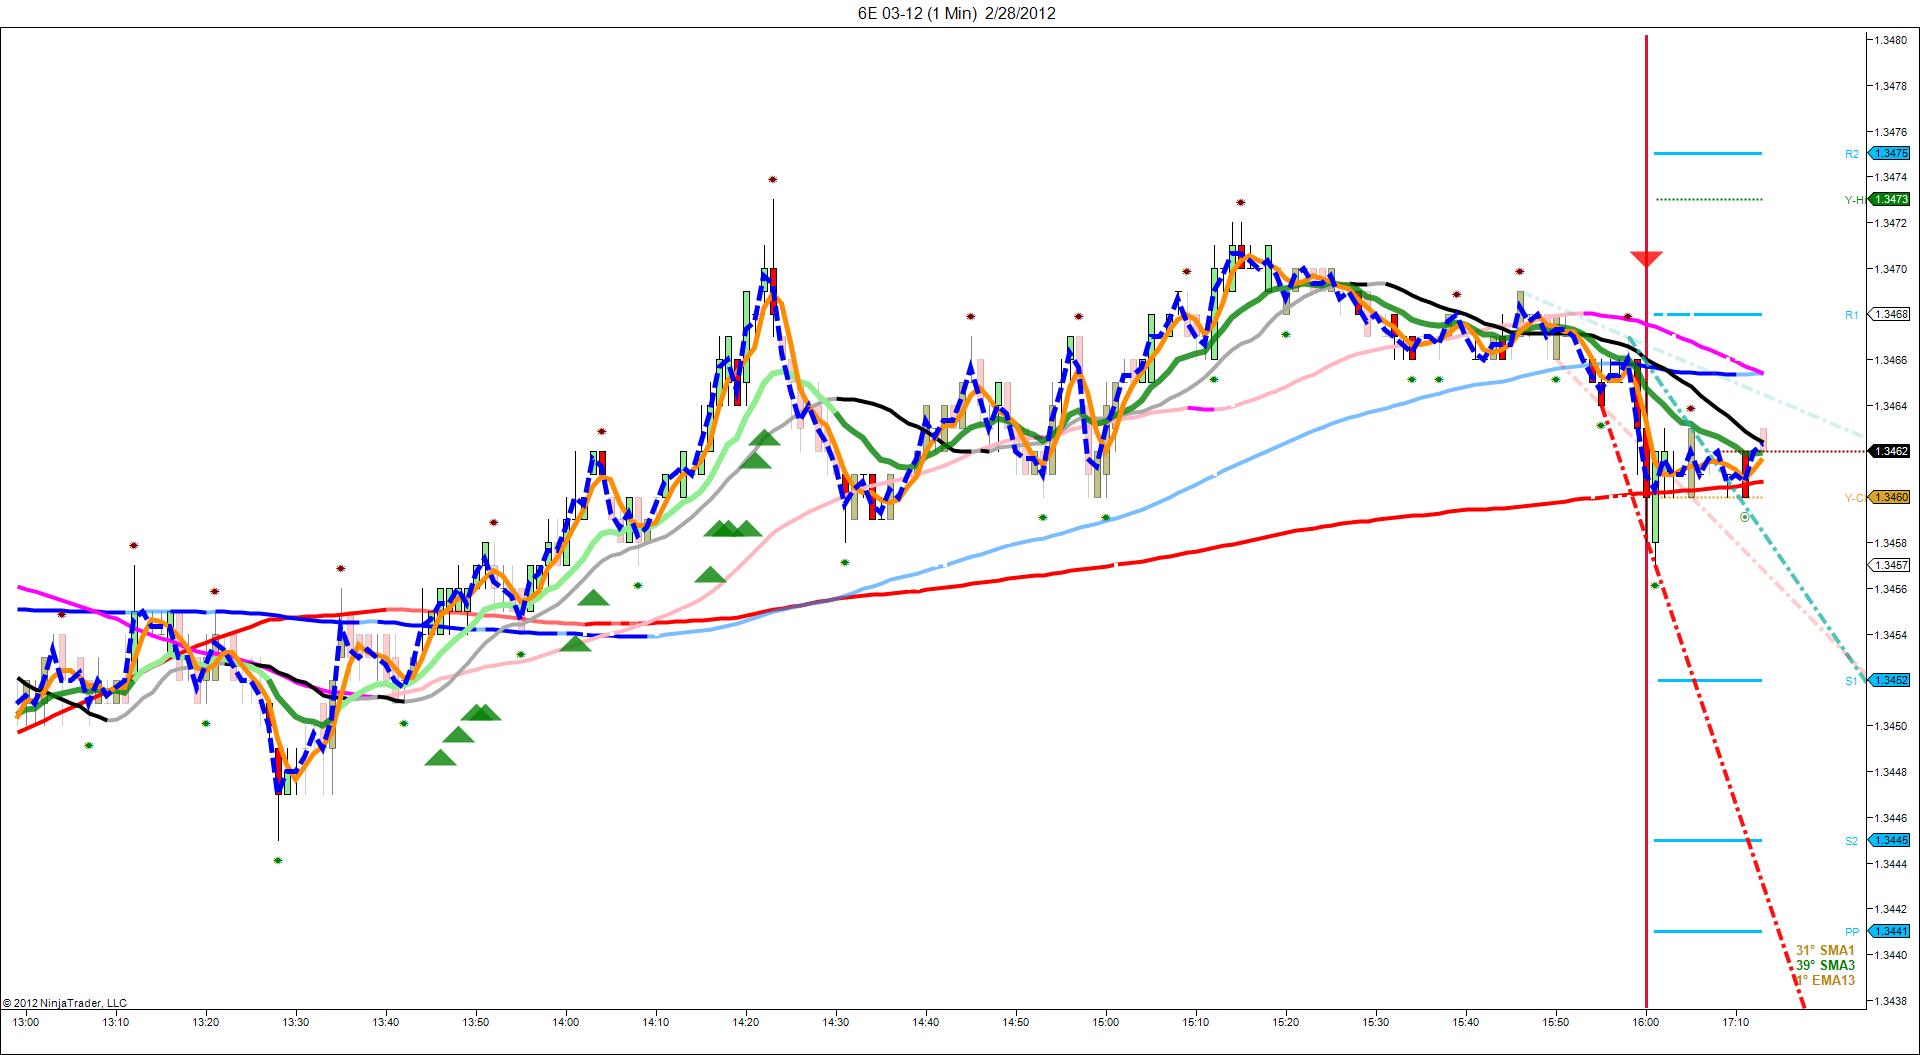Click the white price tag 1.3457
This screenshot has width=1920, height=1055.
(1890, 565)
